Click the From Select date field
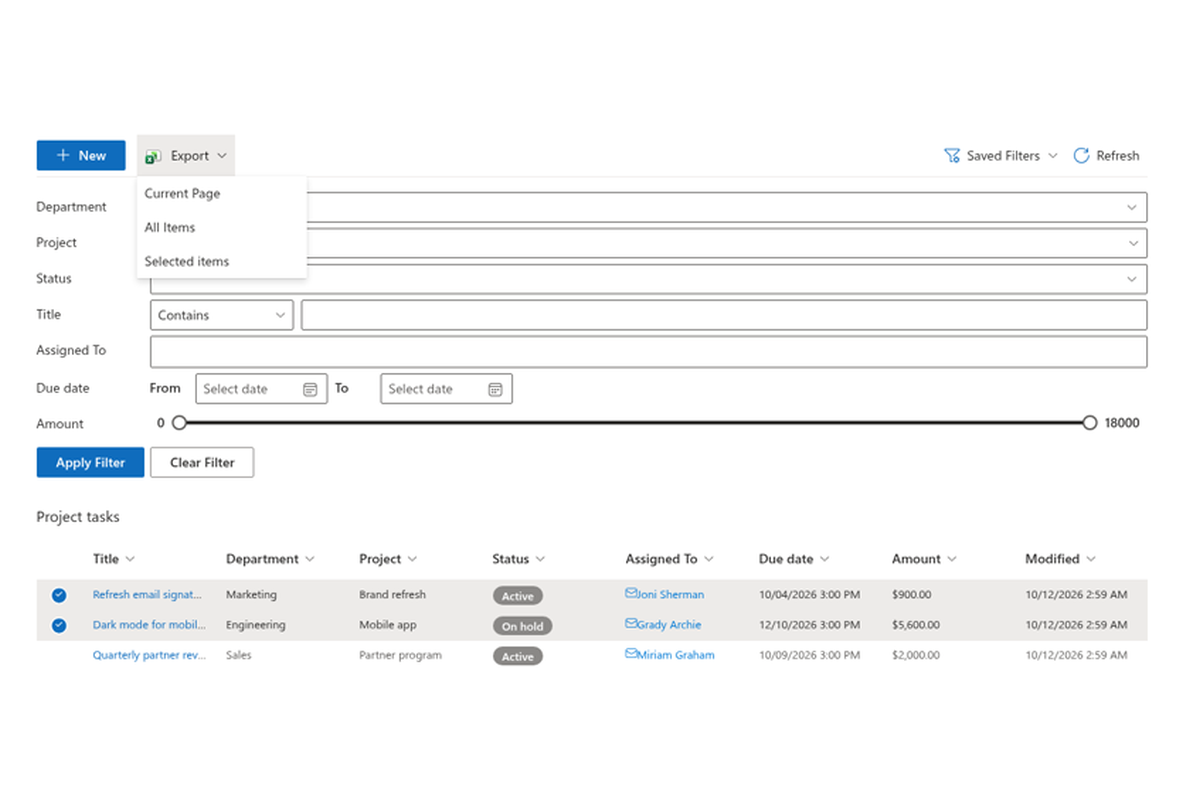 [x=261, y=389]
